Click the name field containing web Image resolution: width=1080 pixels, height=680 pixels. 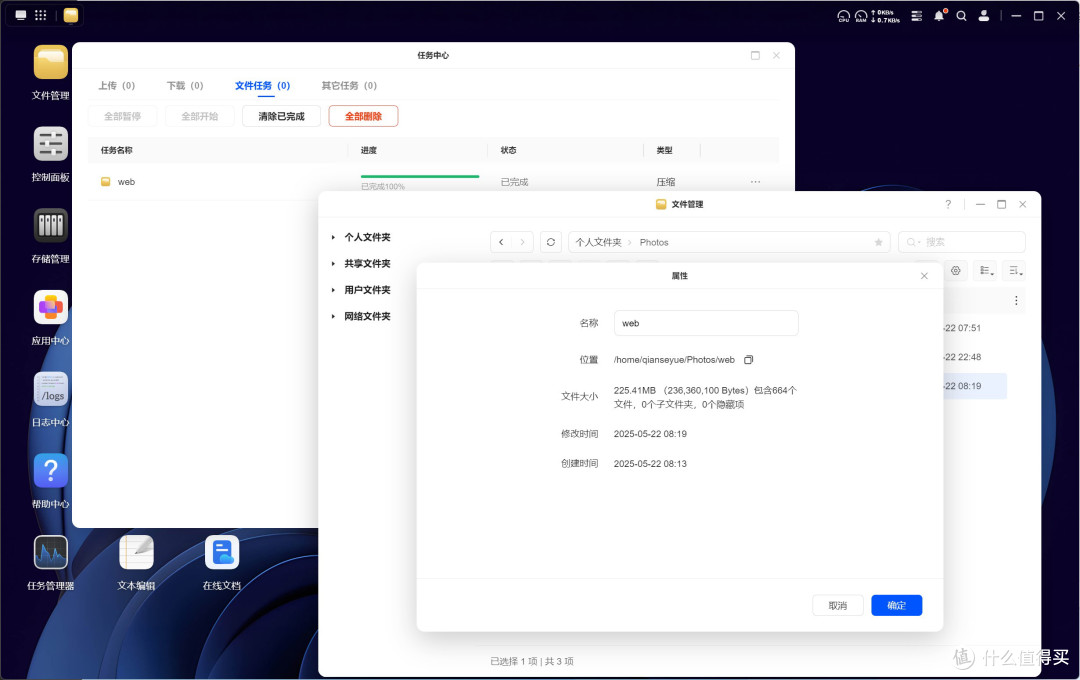coord(706,323)
